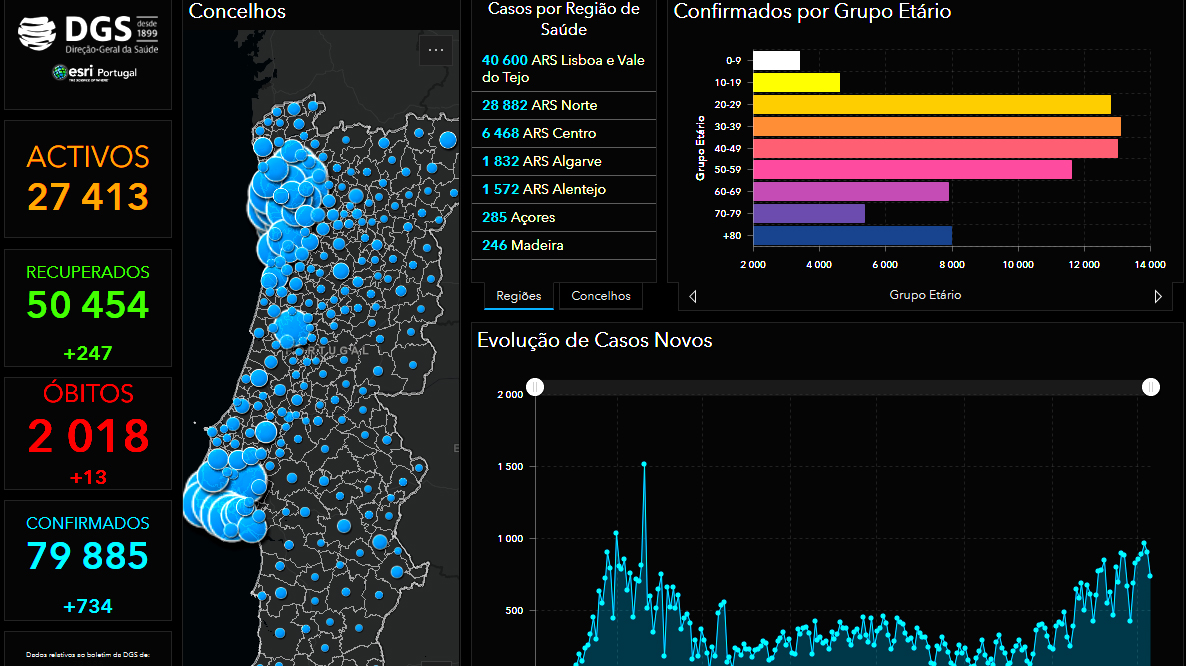Select ARS Lisboa e Vale do Tejo
The width and height of the screenshot is (1186, 666).
(564, 69)
